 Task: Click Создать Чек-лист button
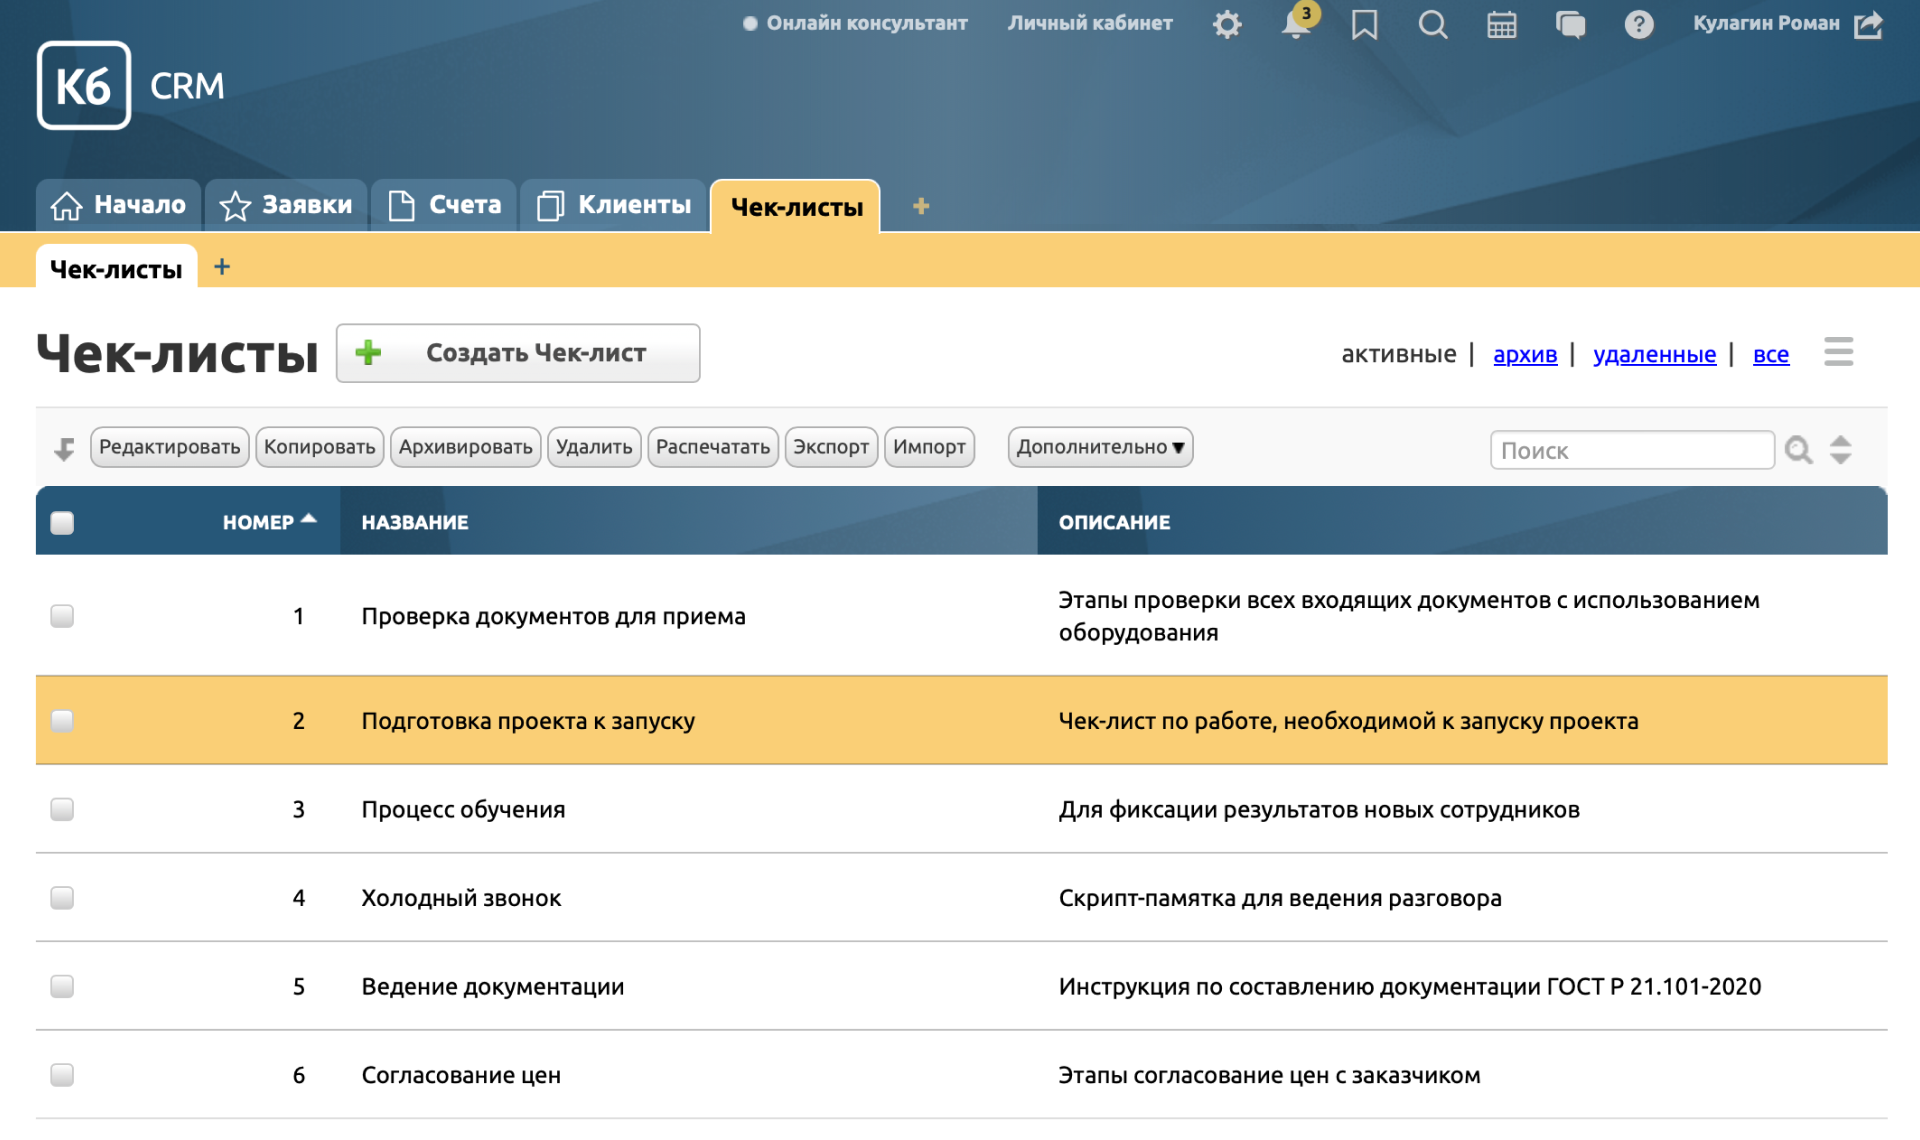point(518,353)
